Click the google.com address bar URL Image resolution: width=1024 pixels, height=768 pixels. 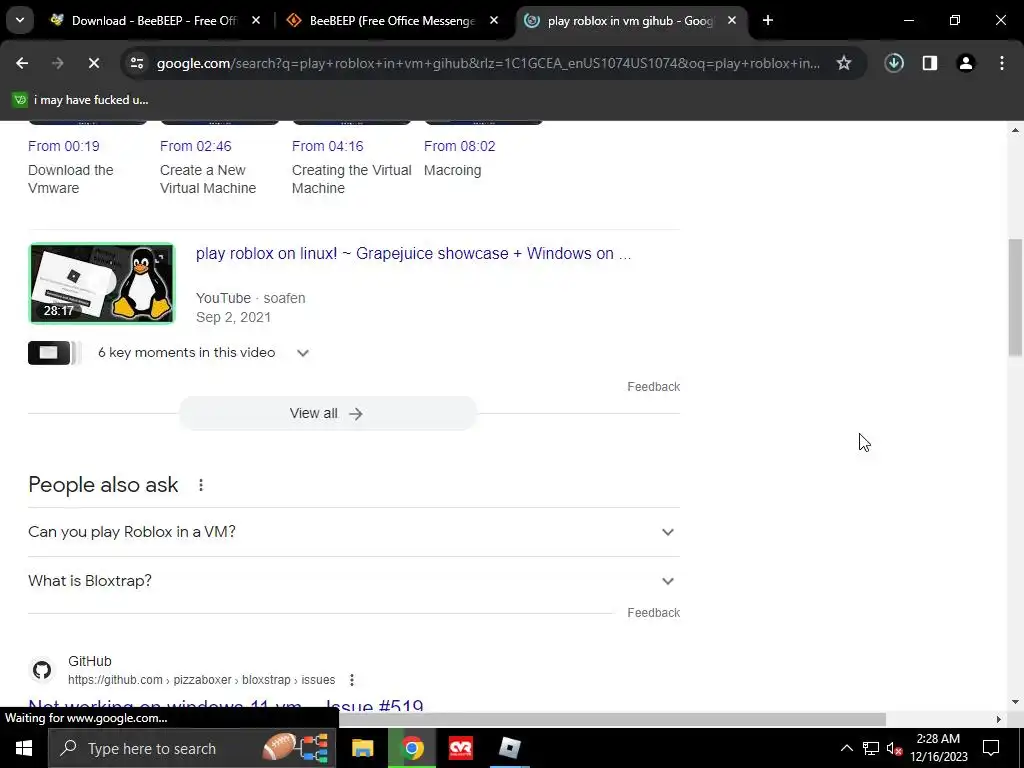click(x=488, y=63)
